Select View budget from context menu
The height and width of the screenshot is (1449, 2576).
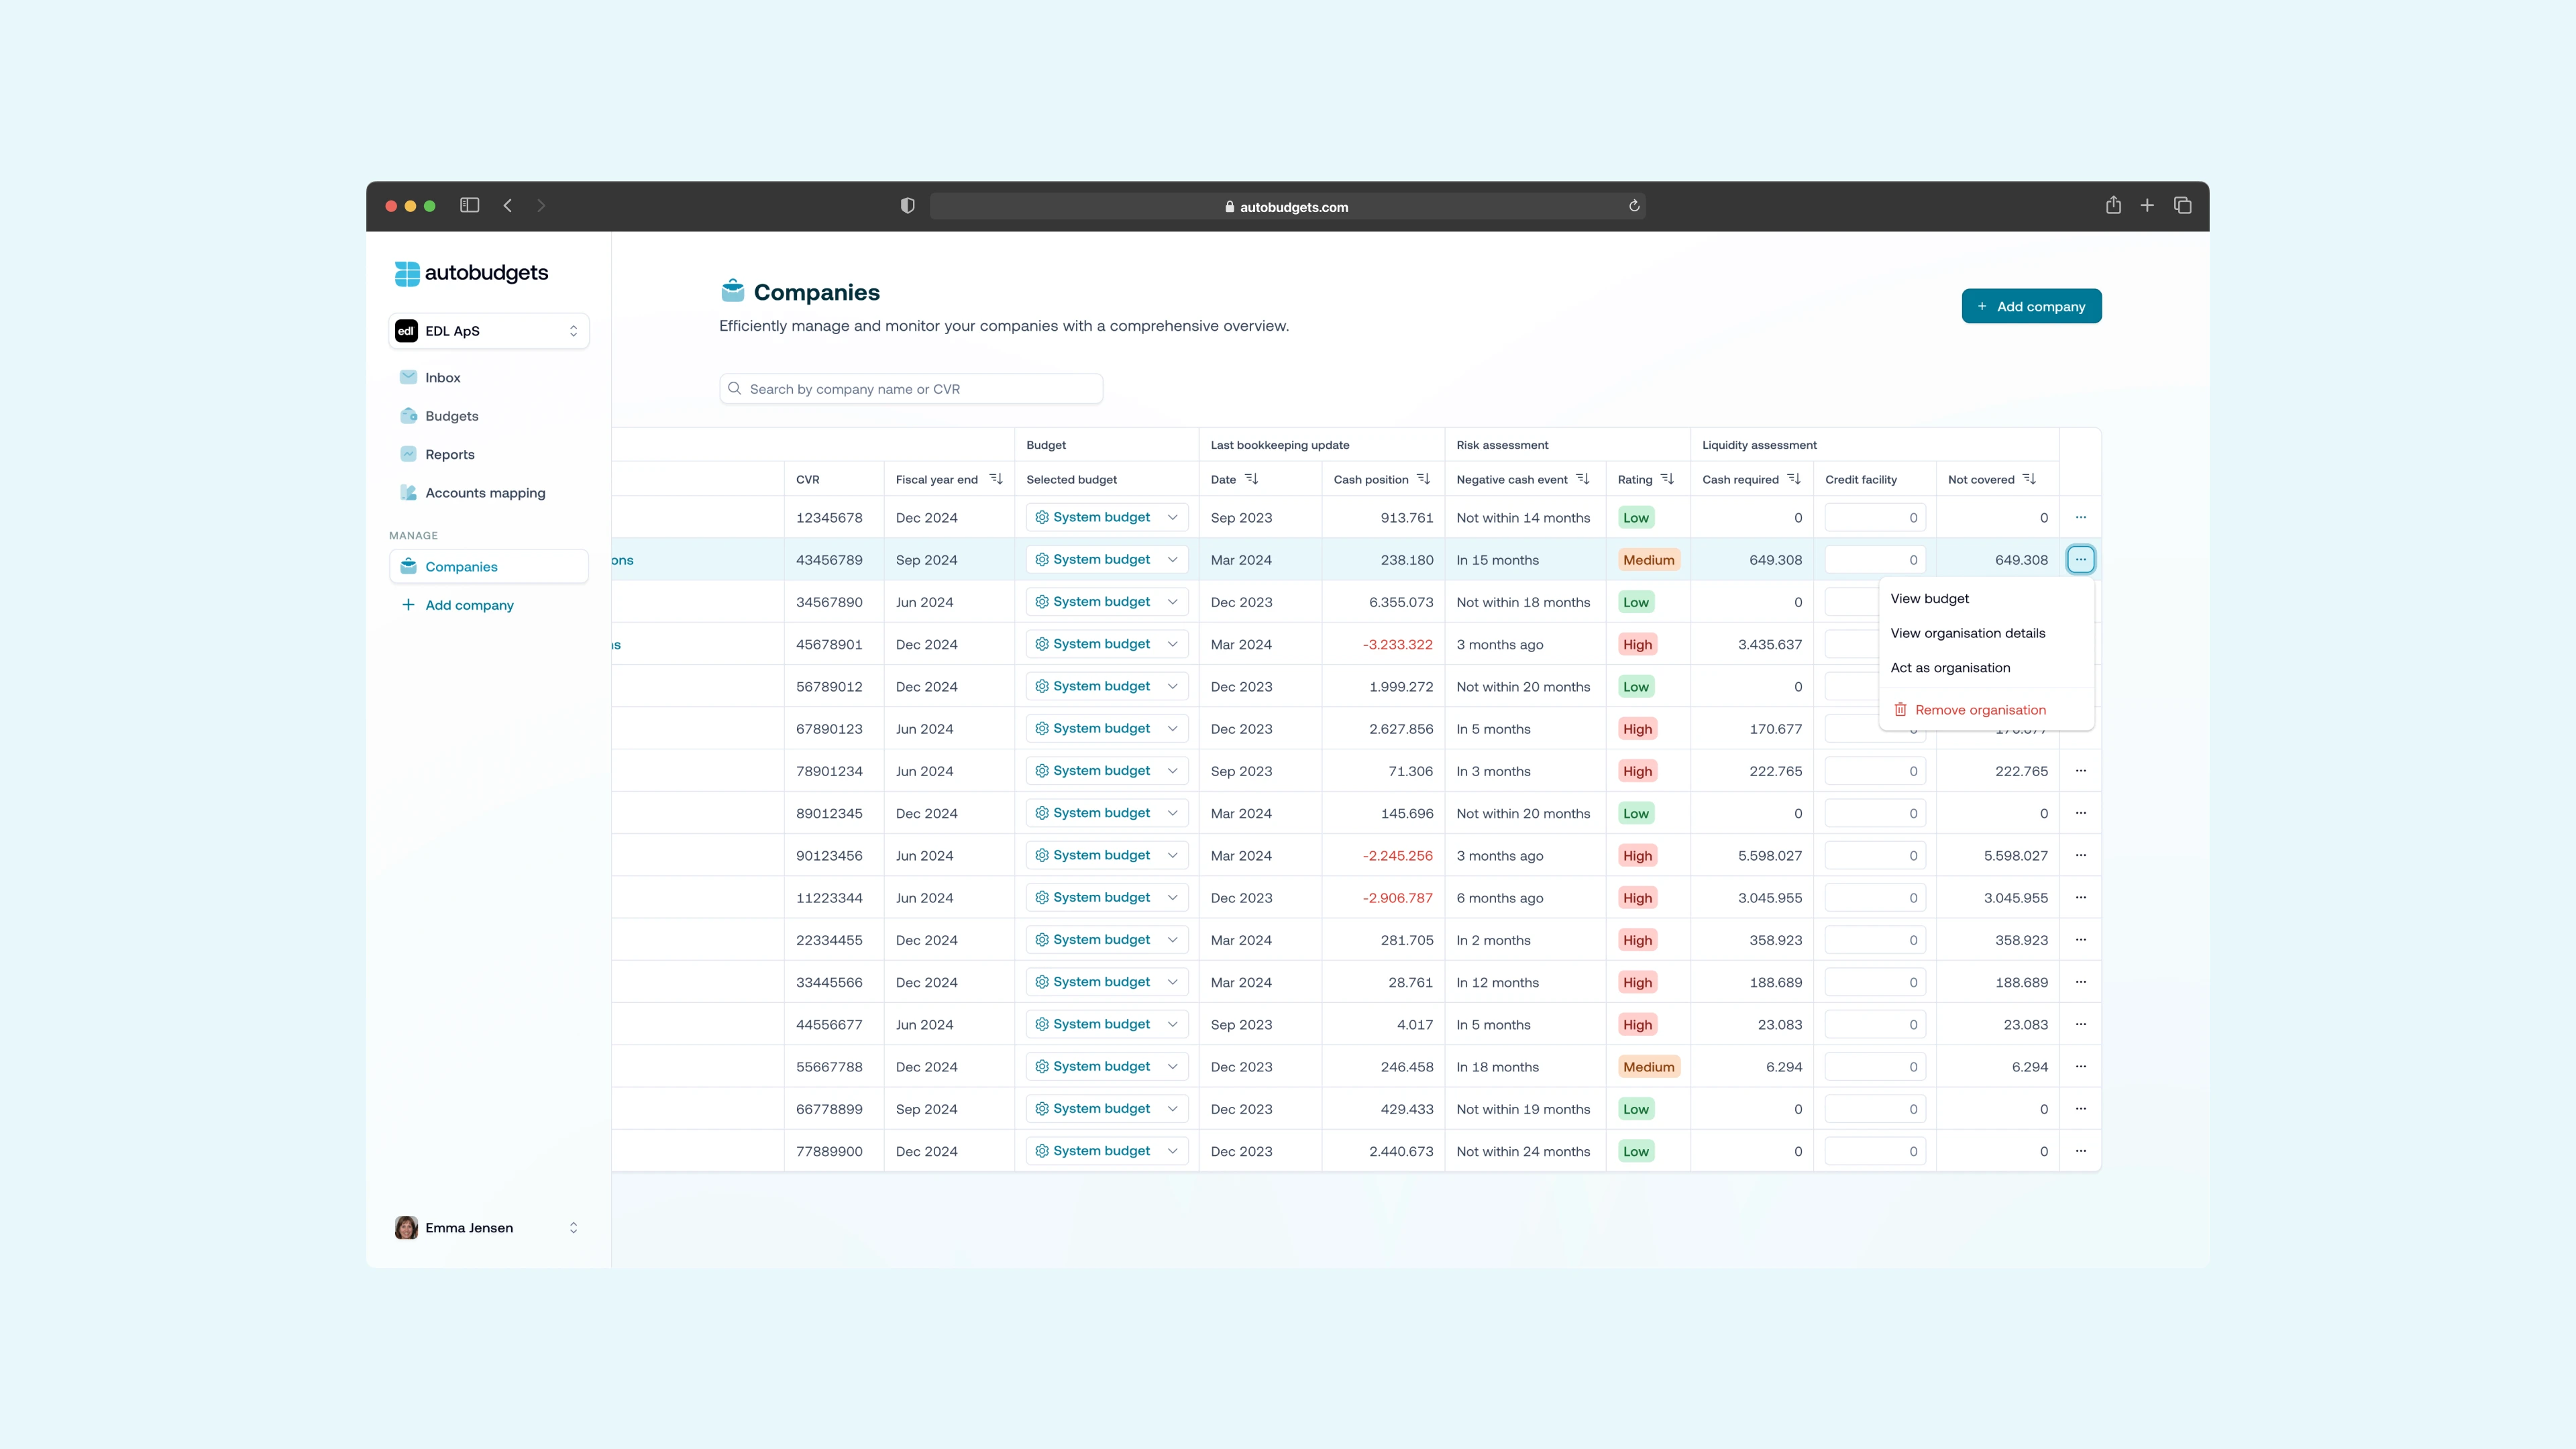[1929, 598]
